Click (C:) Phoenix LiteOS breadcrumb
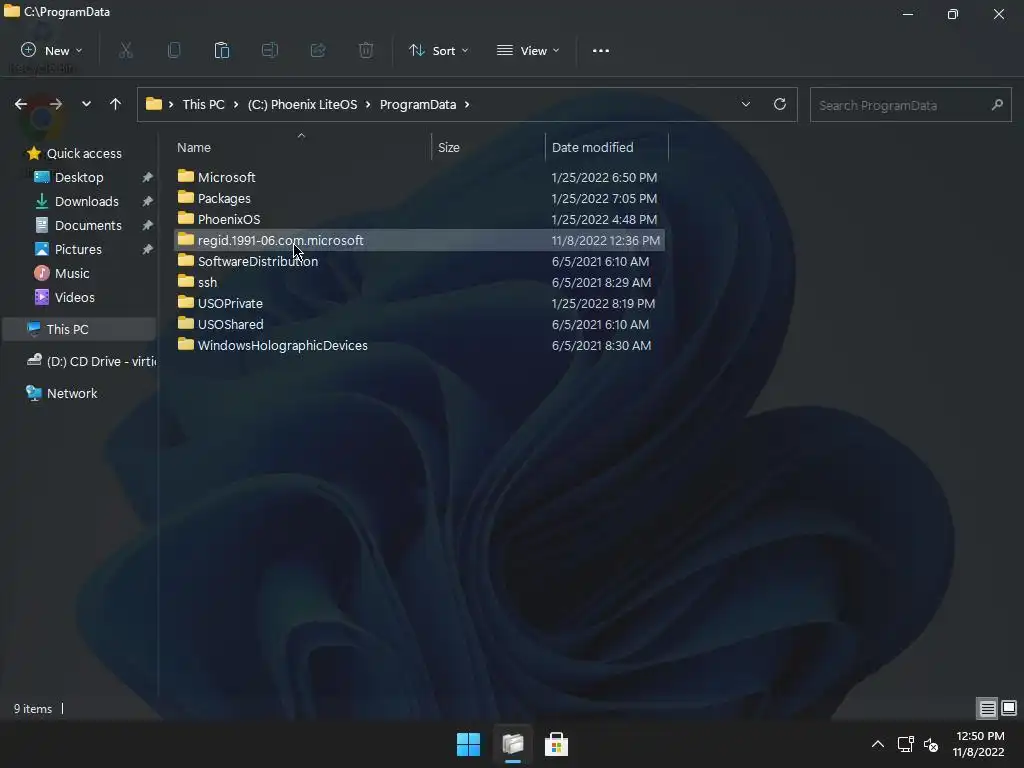This screenshot has width=1024, height=768. 302,104
